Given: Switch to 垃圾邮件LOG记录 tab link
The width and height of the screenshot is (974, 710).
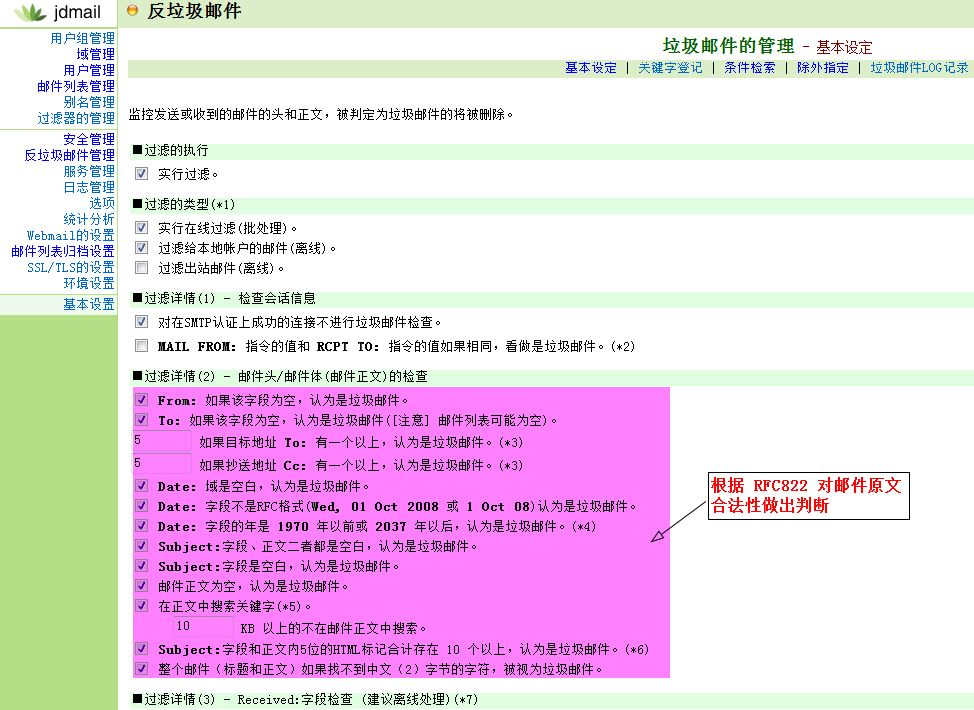Looking at the screenshot, I should tap(919, 68).
